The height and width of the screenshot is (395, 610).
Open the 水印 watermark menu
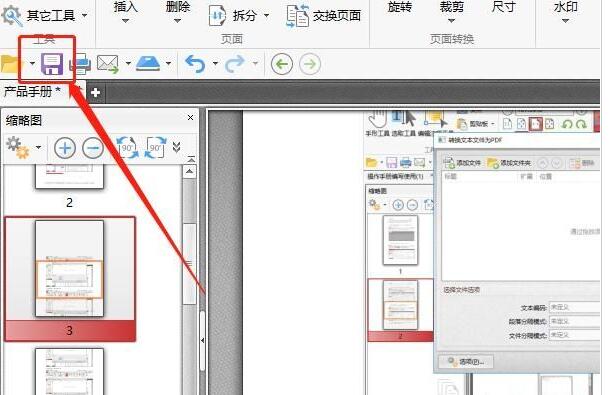566,12
